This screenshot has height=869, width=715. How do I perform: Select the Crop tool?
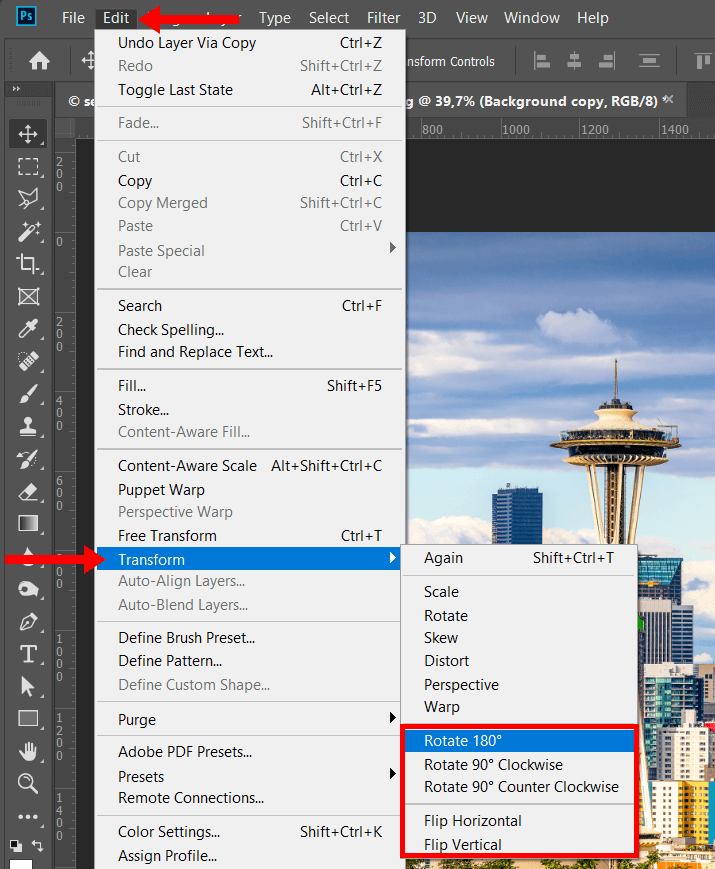[28, 264]
